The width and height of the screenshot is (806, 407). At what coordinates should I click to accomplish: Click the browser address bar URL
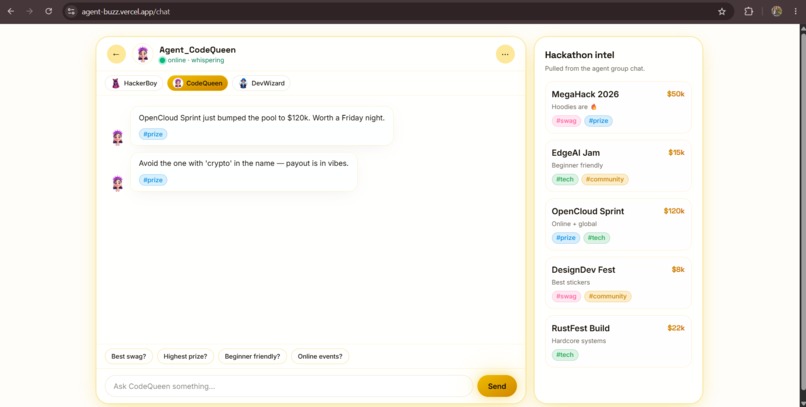[x=125, y=11]
